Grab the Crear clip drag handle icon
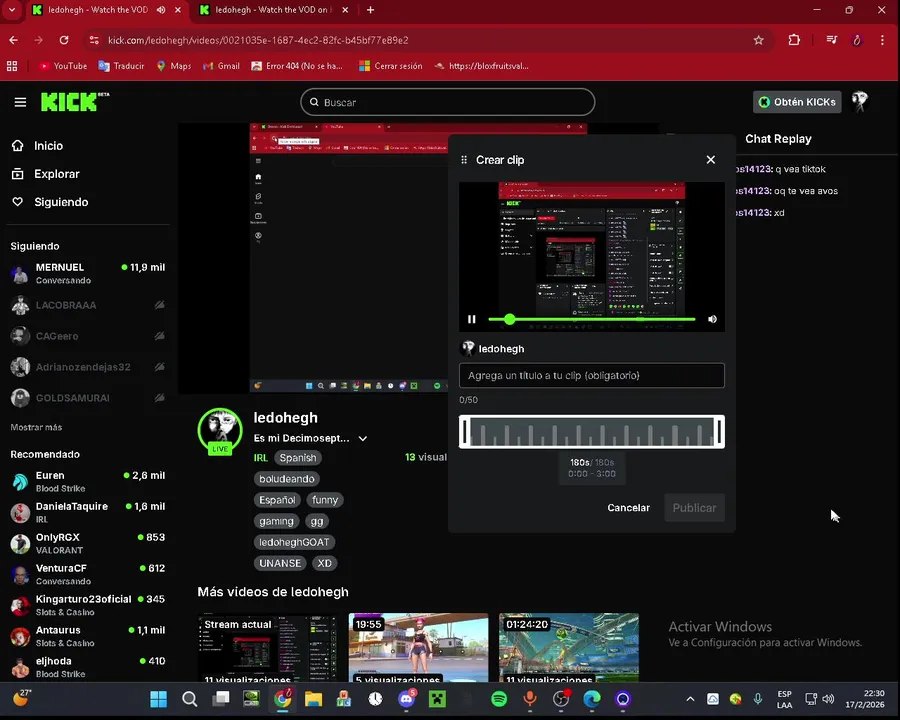Screen dimensions: 900x720 (x=464, y=160)
